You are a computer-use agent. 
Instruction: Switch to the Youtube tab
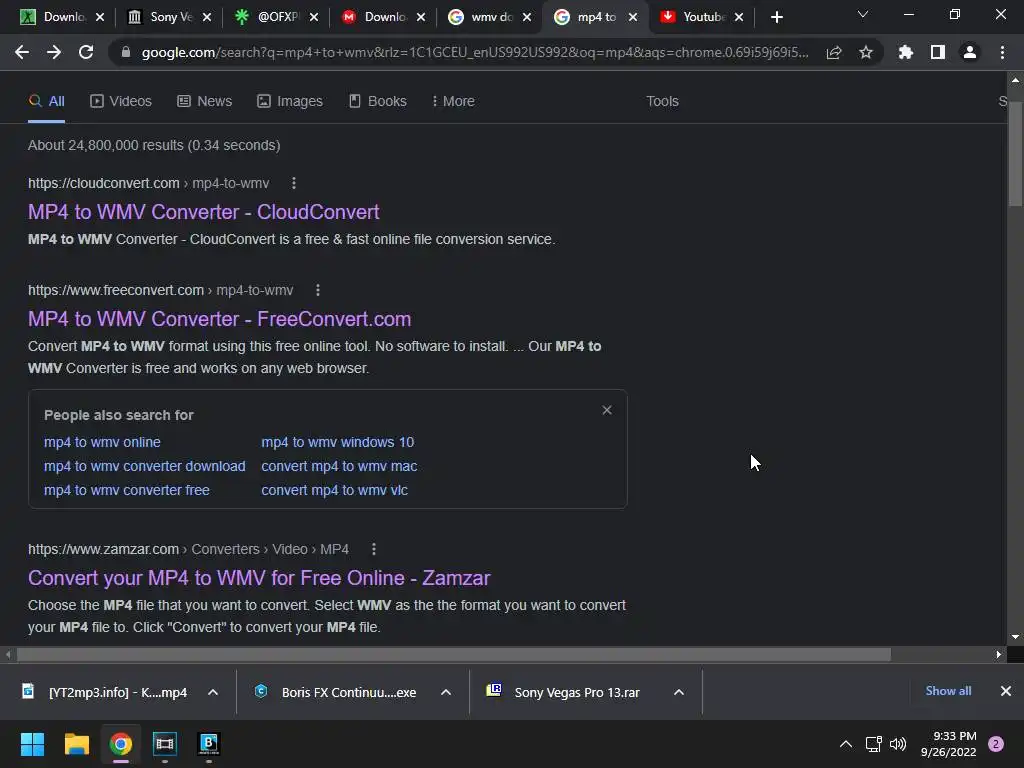coord(704,17)
